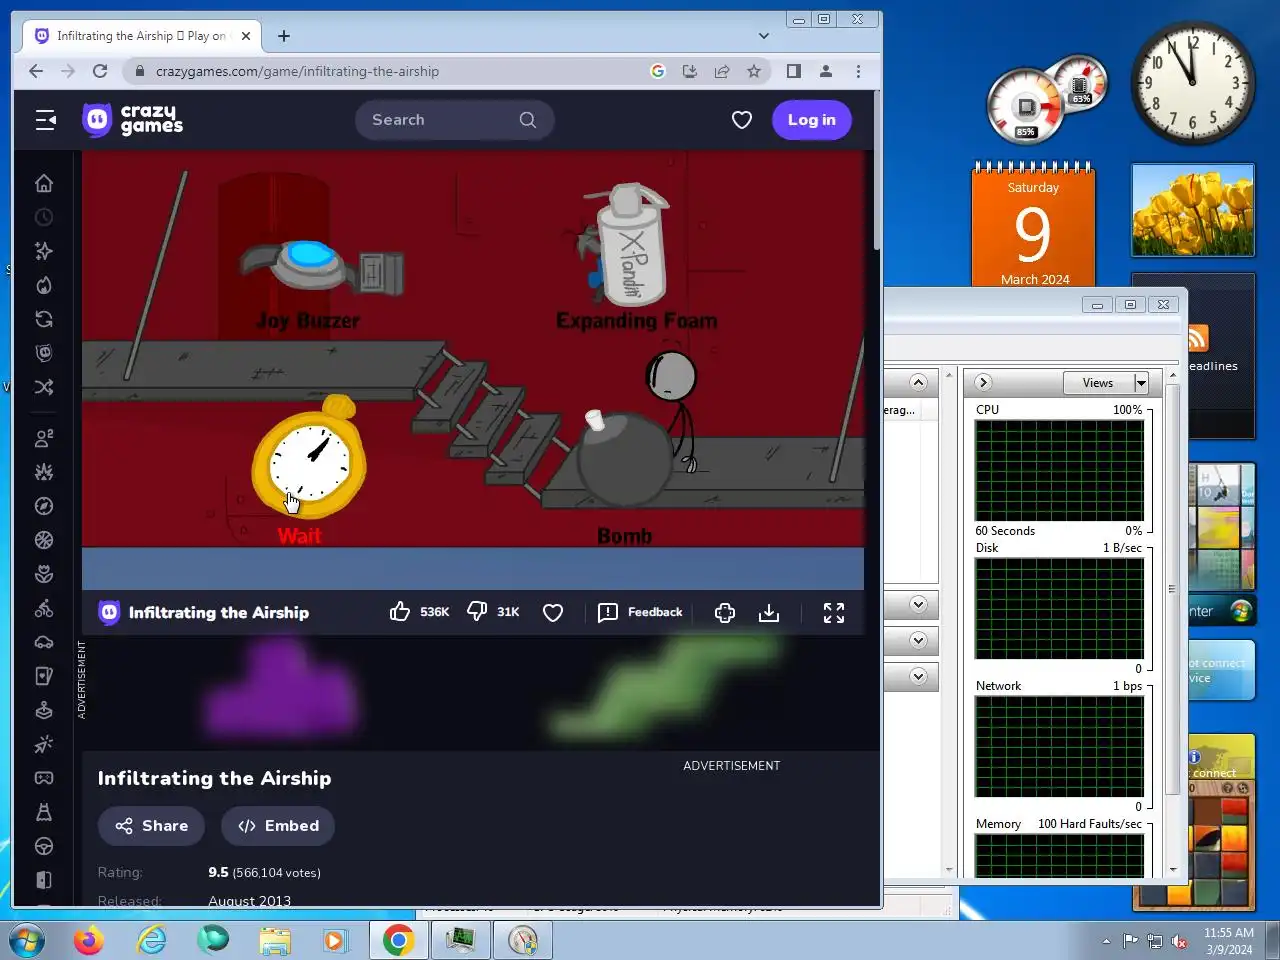Click the tulips slideshow gadget picture

(x=1193, y=210)
